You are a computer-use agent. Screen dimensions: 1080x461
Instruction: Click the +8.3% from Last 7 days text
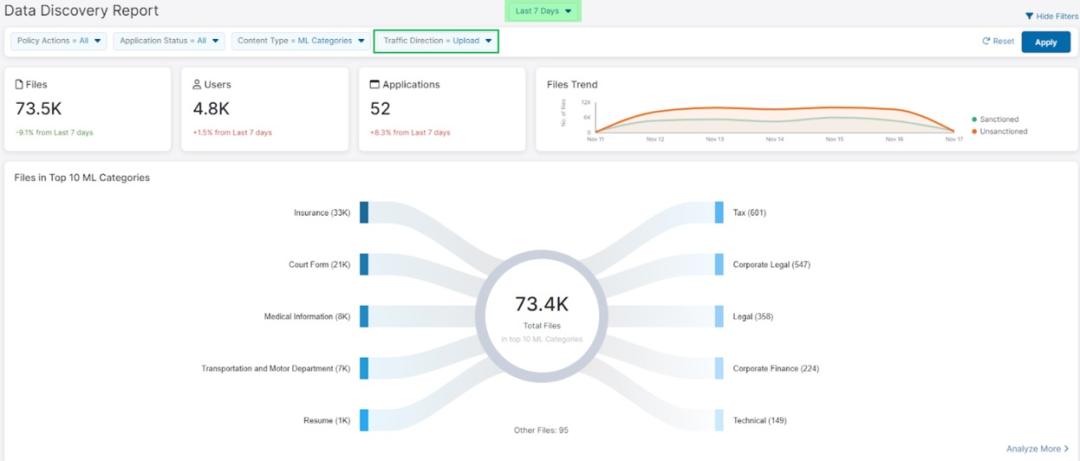tap(410, 132)
